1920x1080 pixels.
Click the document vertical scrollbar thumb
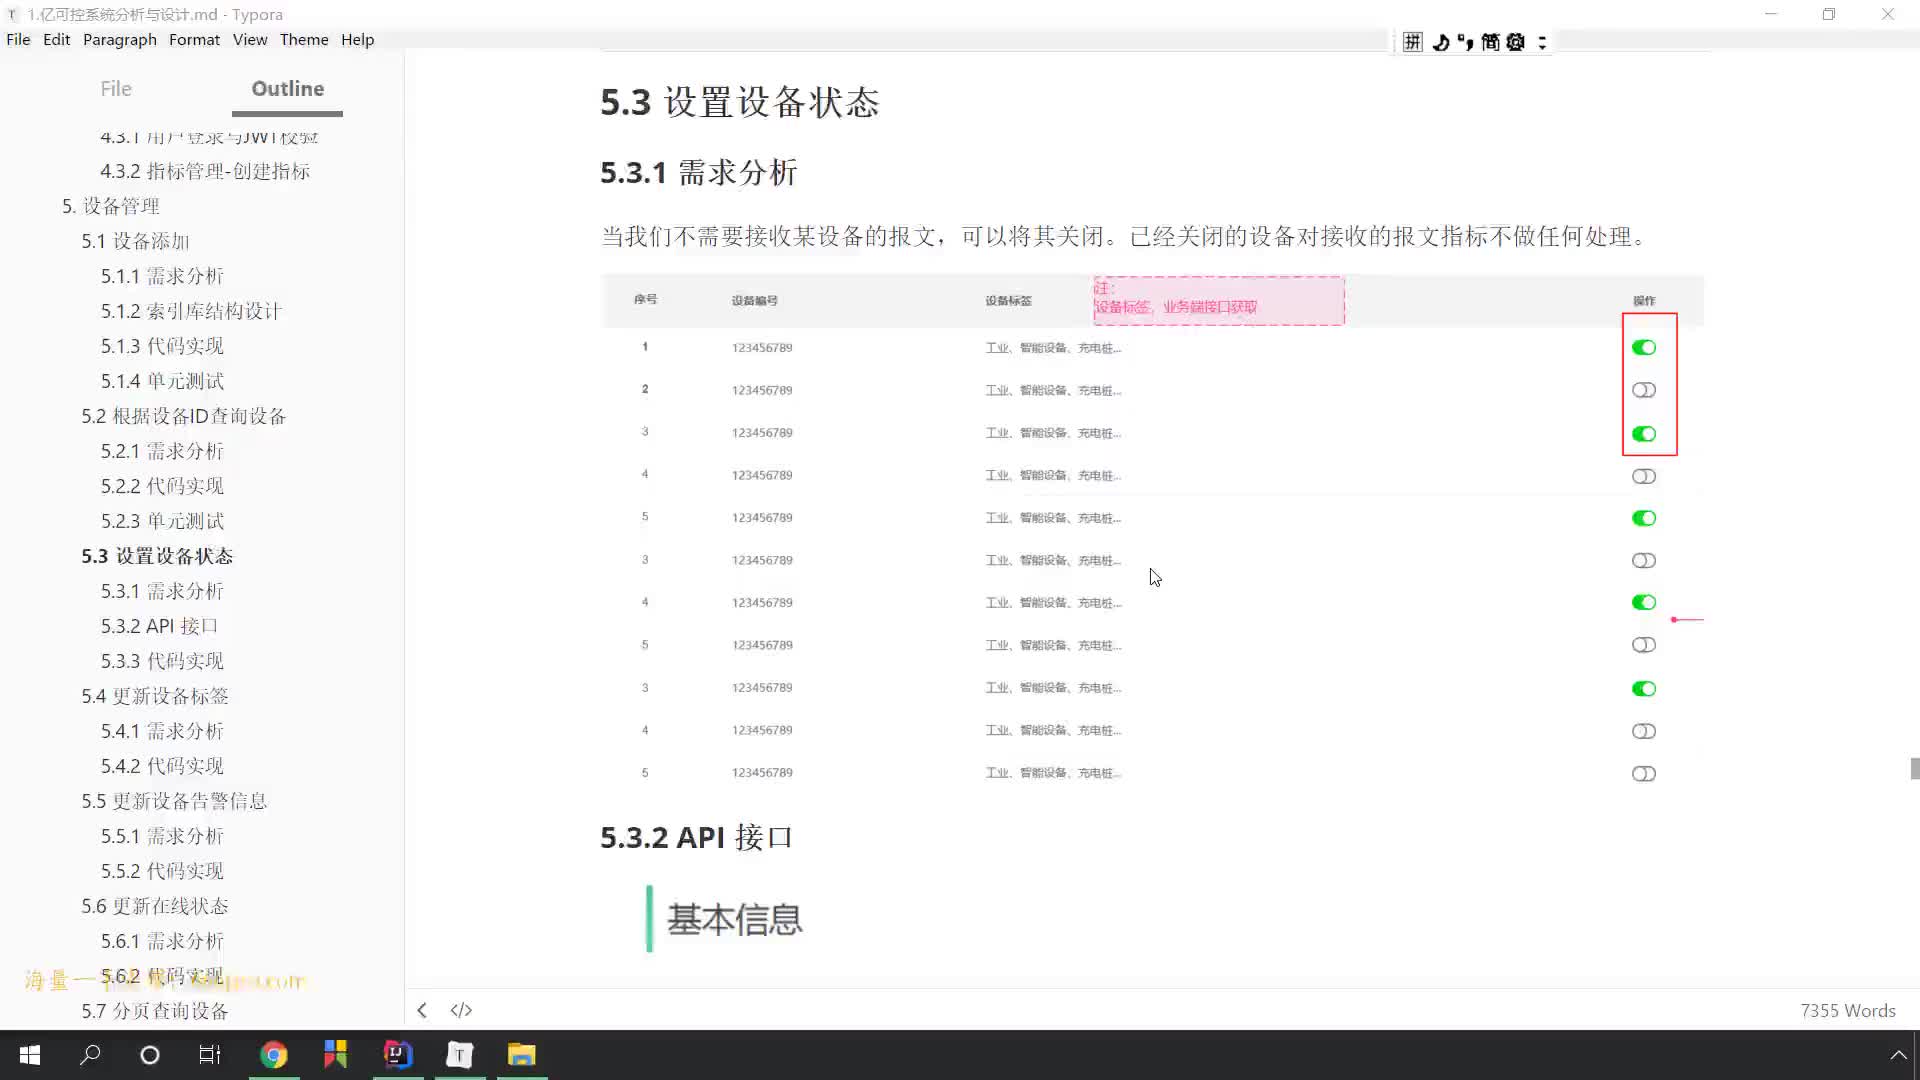[1914, 768]
